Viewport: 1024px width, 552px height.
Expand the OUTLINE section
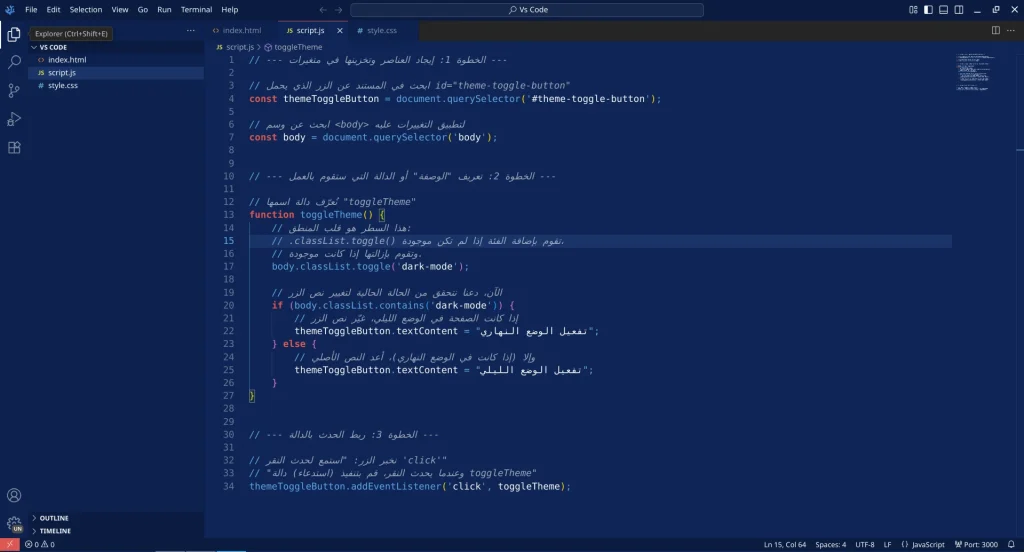(x=116, y=518)
